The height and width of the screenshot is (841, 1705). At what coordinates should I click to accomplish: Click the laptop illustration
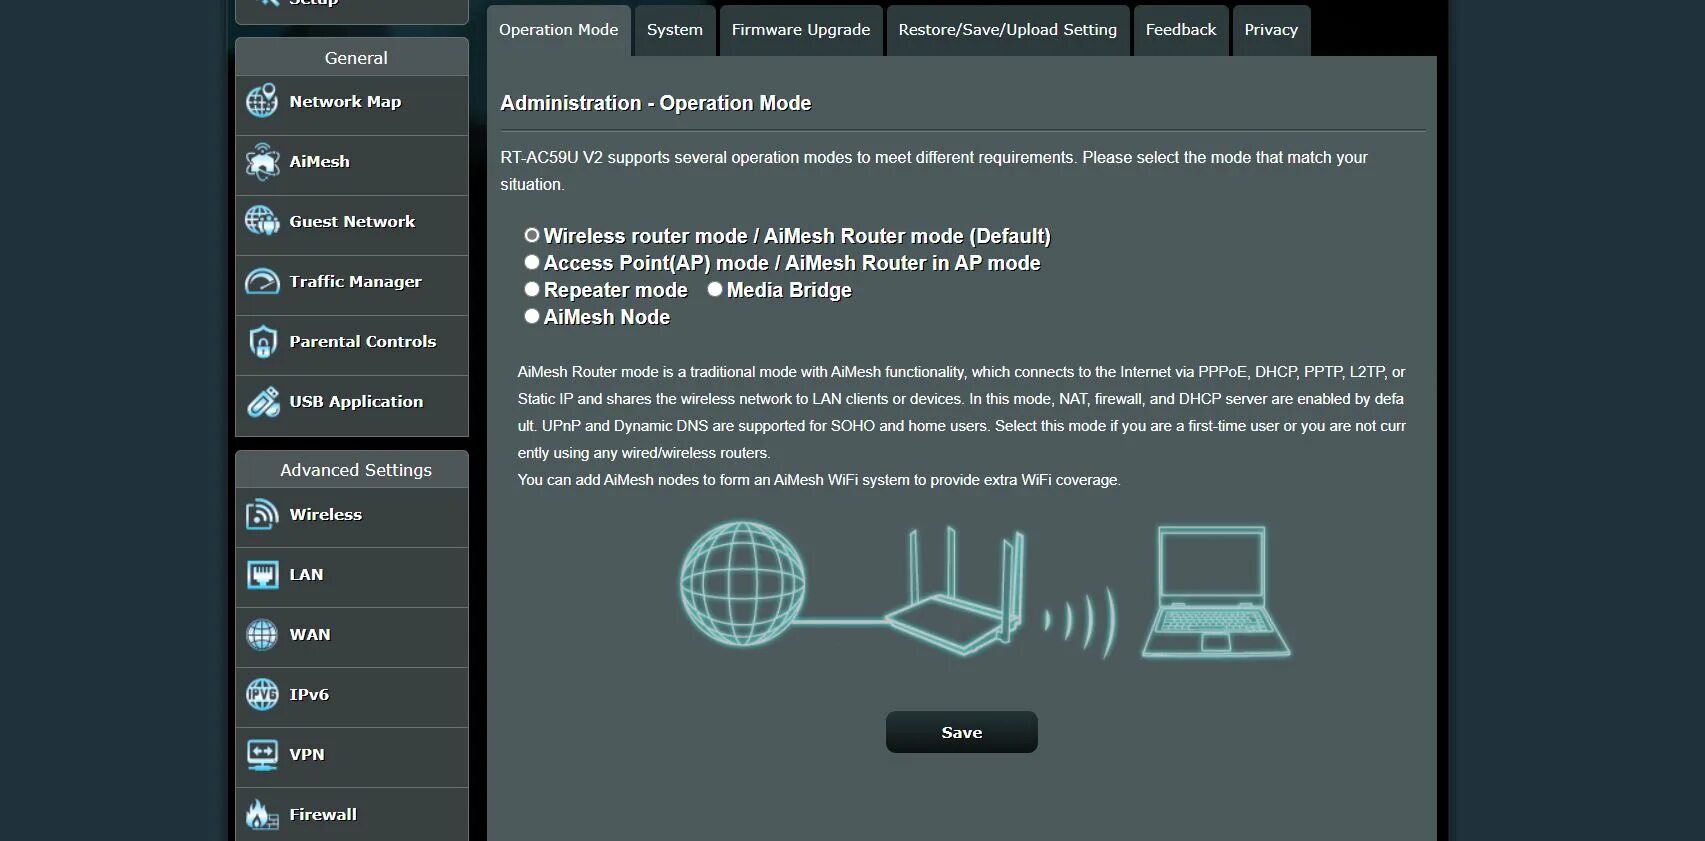[x=1216, y=592]
